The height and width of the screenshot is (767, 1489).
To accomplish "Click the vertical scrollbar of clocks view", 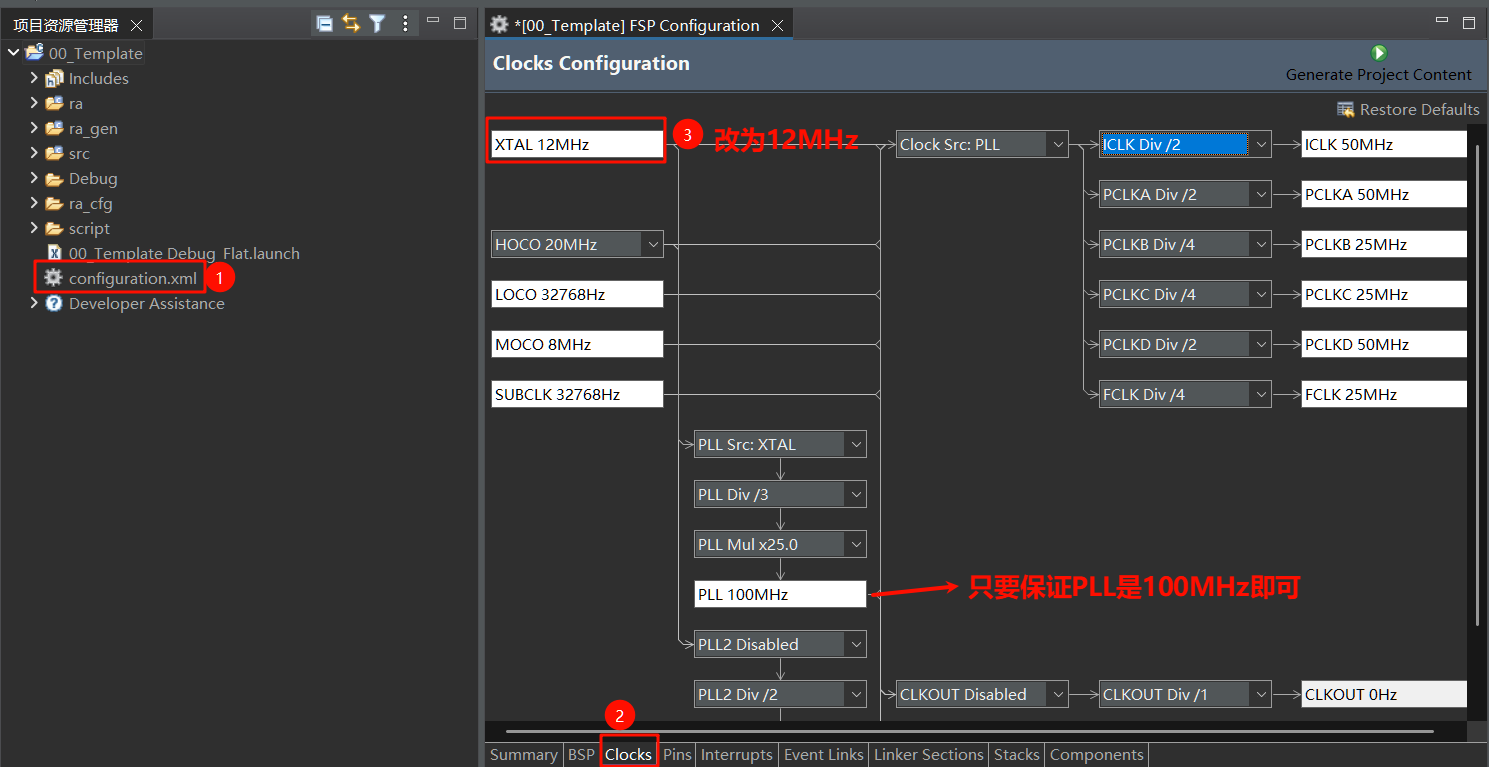I will tap(1477, 385).
